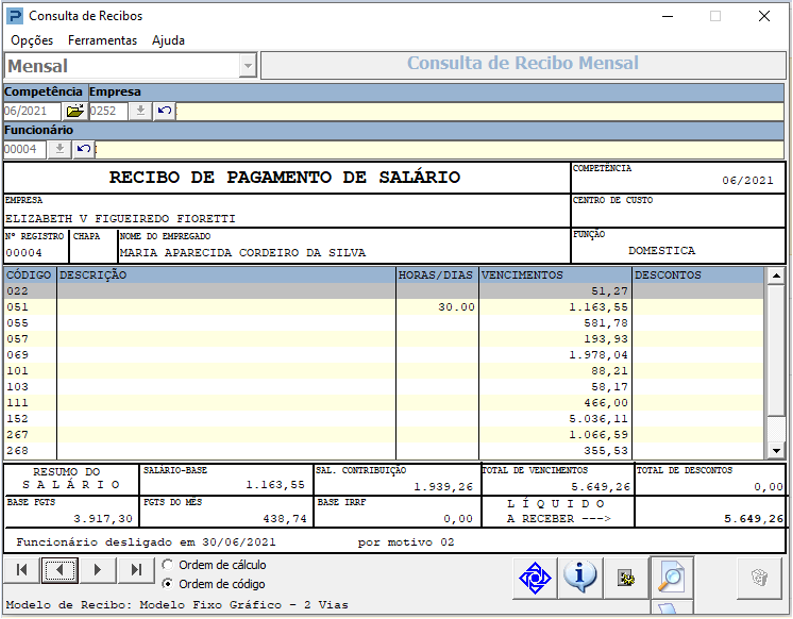Select the row with code 057

point(384,339)
